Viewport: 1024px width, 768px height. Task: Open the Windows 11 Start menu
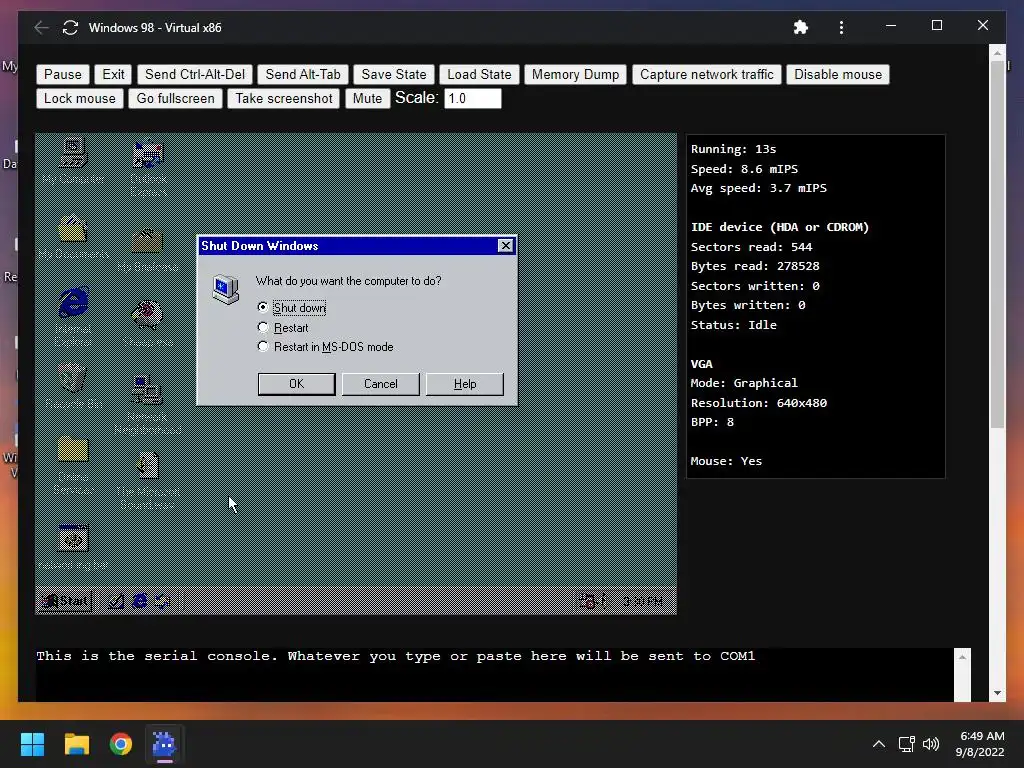click(x=32, y=744)
